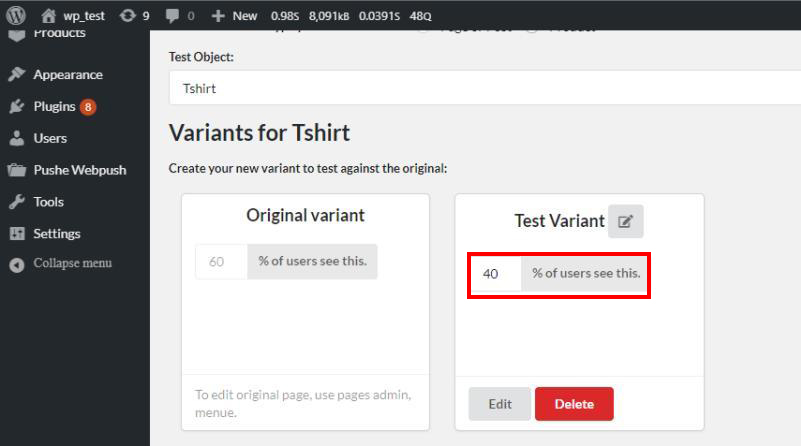Open the Tools menu
Screen dimensions: 801x446
pyautogui.click(x=49, y=202)
